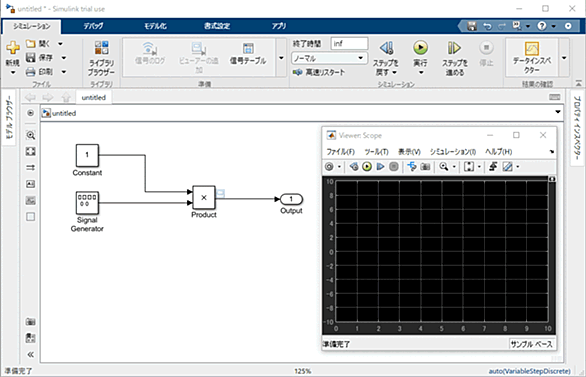Click Scope scale axes limits icon
Viewport: 586px width, 377px height.
(x=469, y=167)
